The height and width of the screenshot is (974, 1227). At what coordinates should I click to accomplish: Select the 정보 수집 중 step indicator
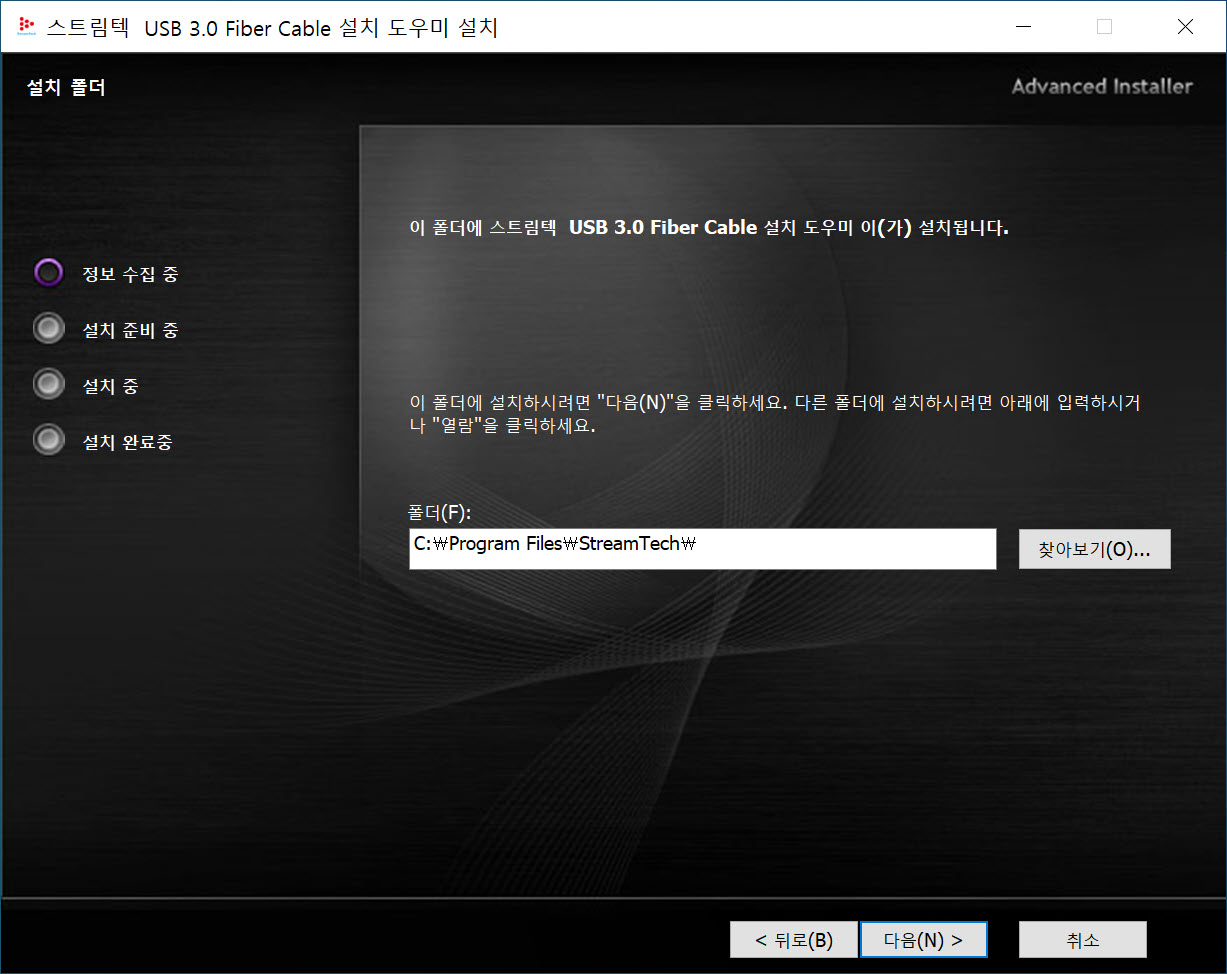48,273
